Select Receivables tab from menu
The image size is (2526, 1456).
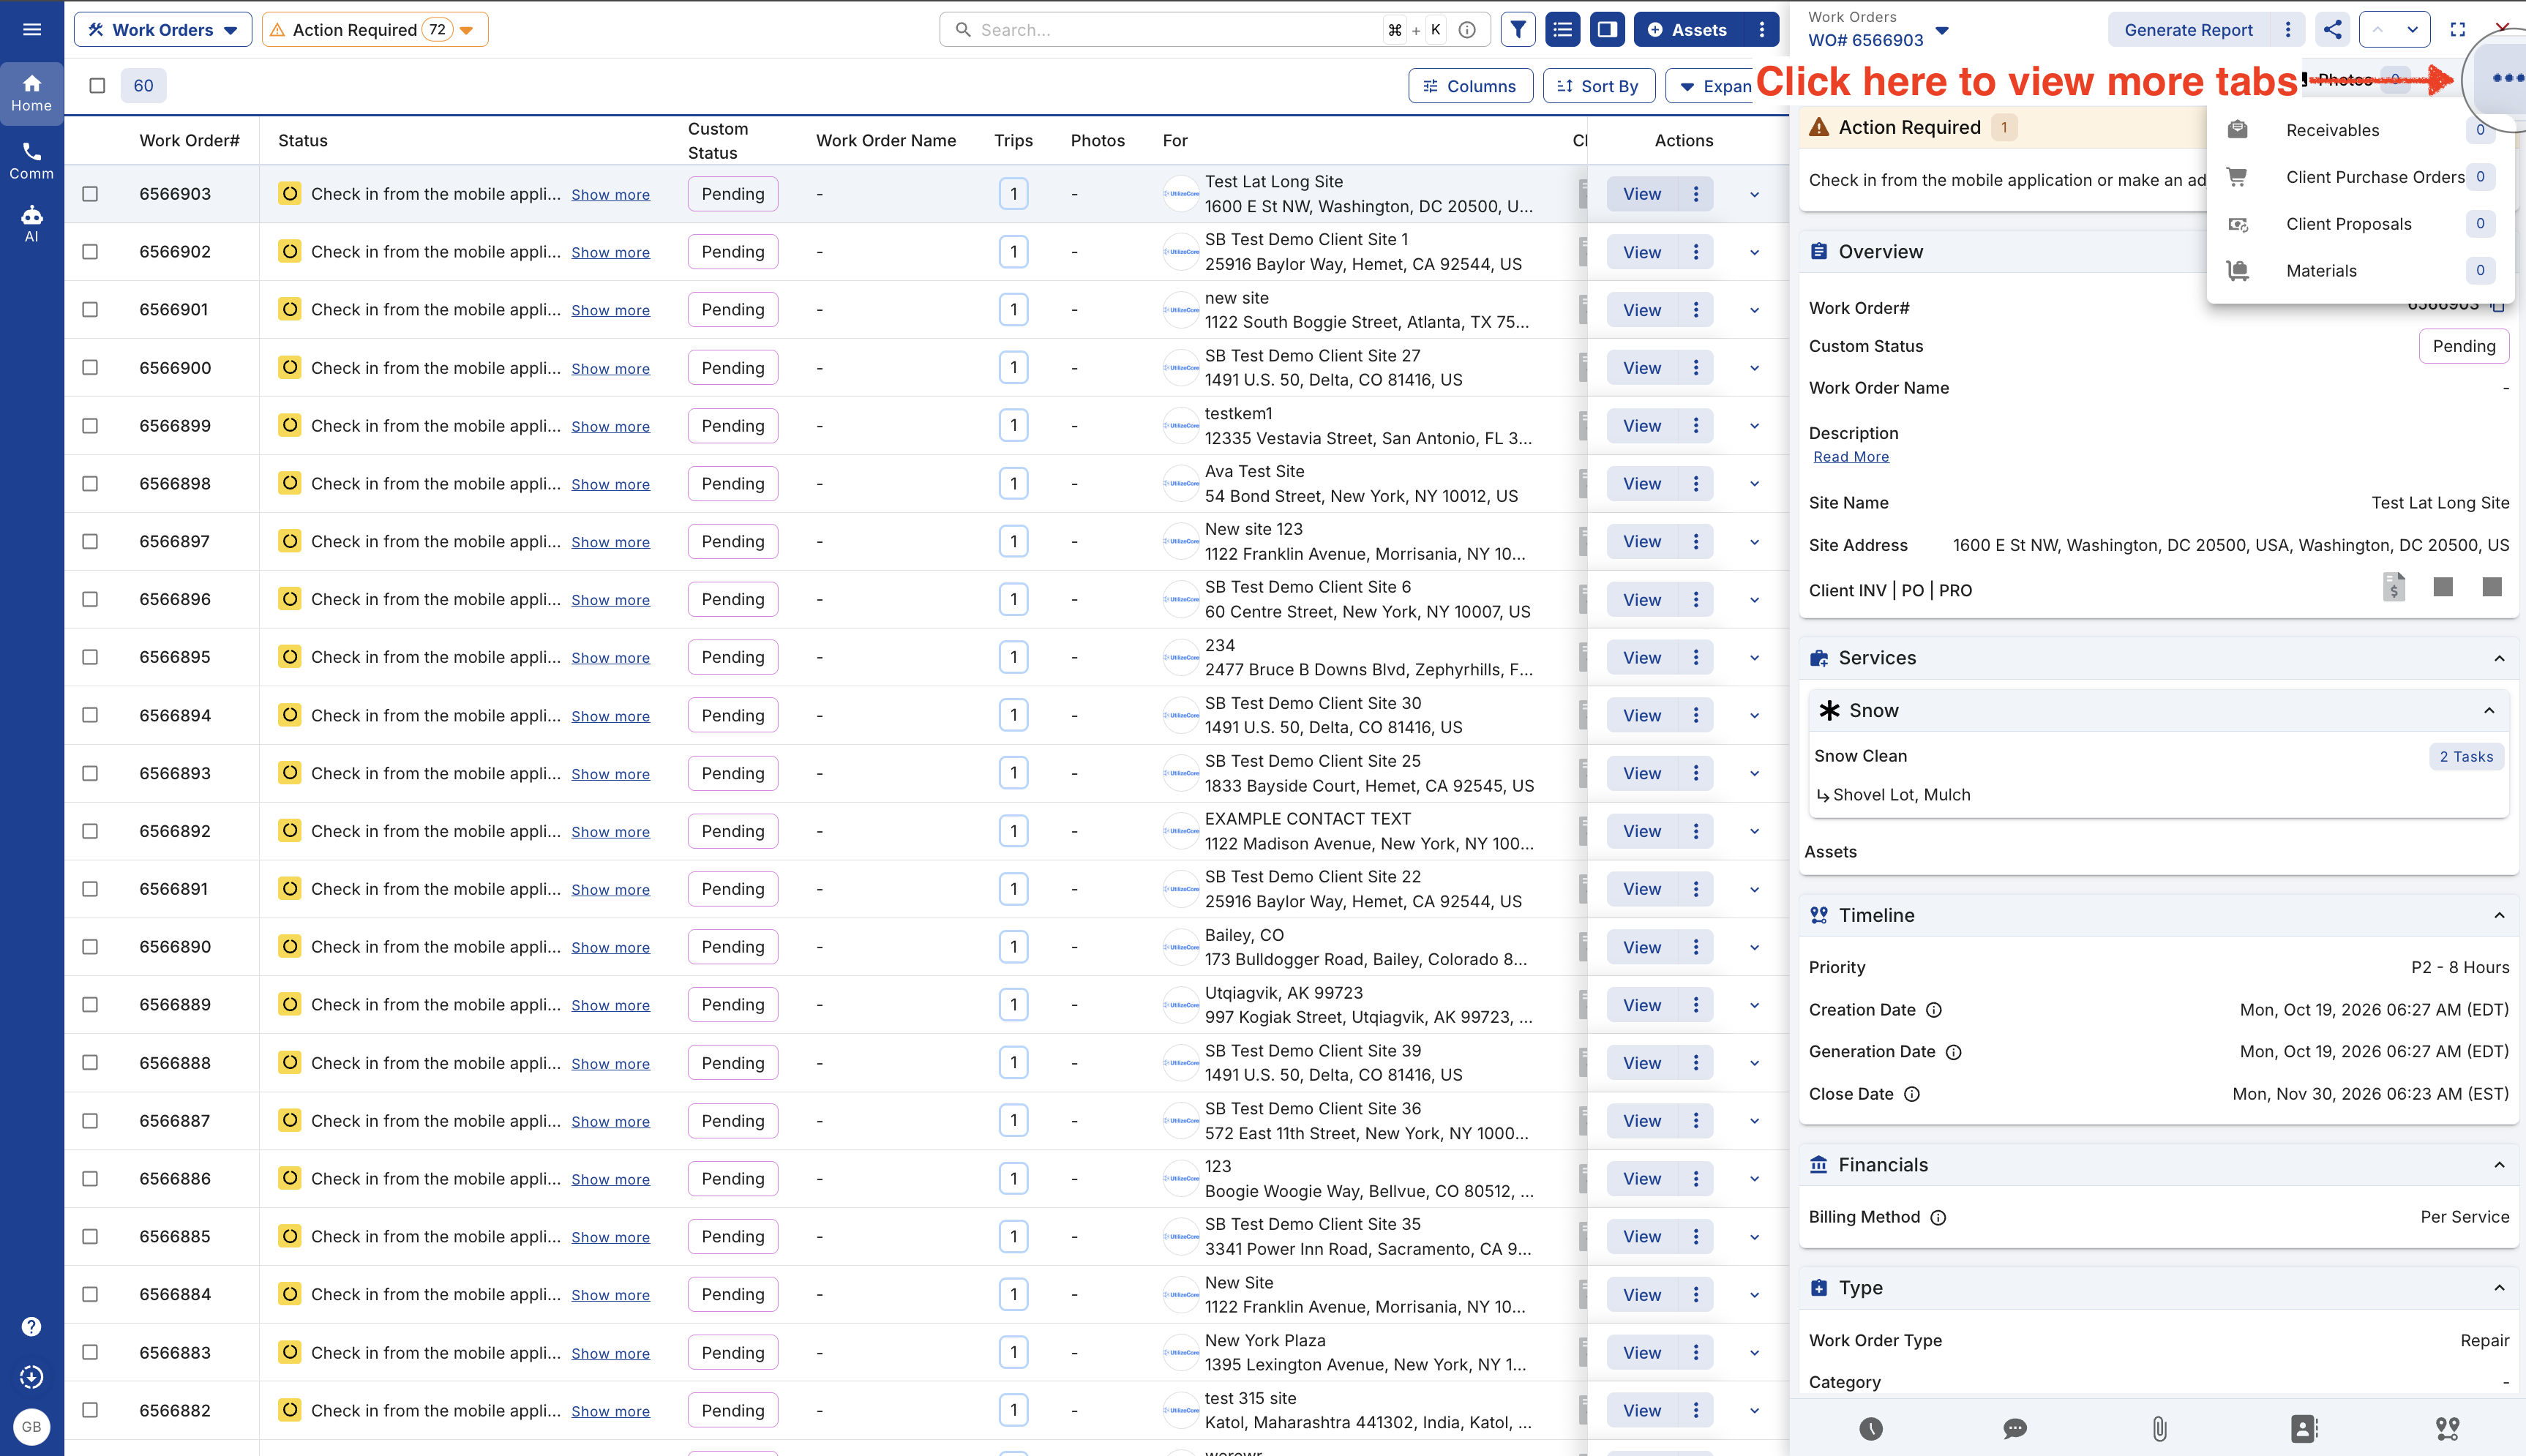tap(2361, 130)
